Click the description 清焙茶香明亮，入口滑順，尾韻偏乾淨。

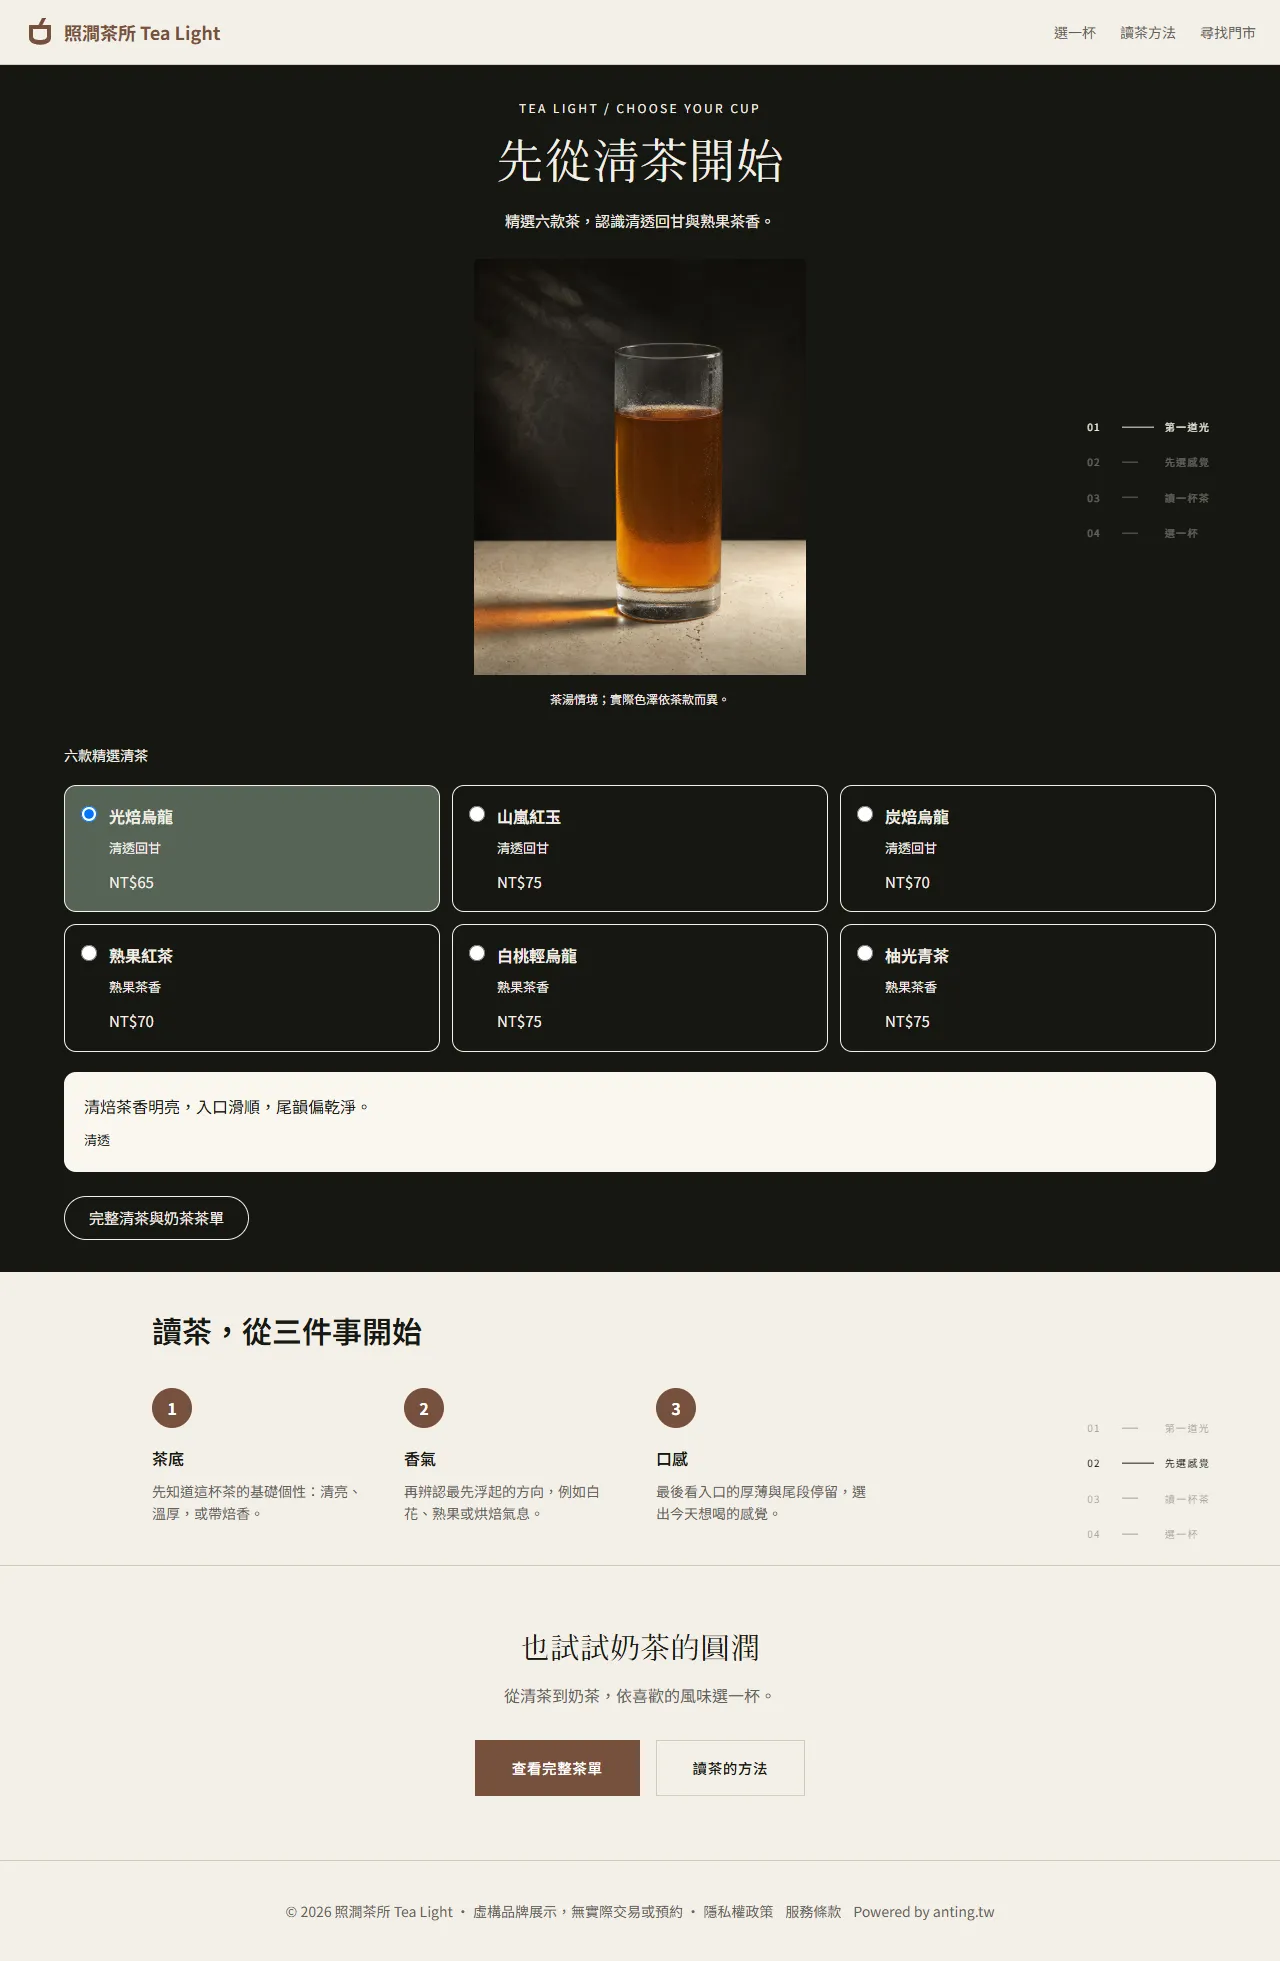tap(227, 1107)
